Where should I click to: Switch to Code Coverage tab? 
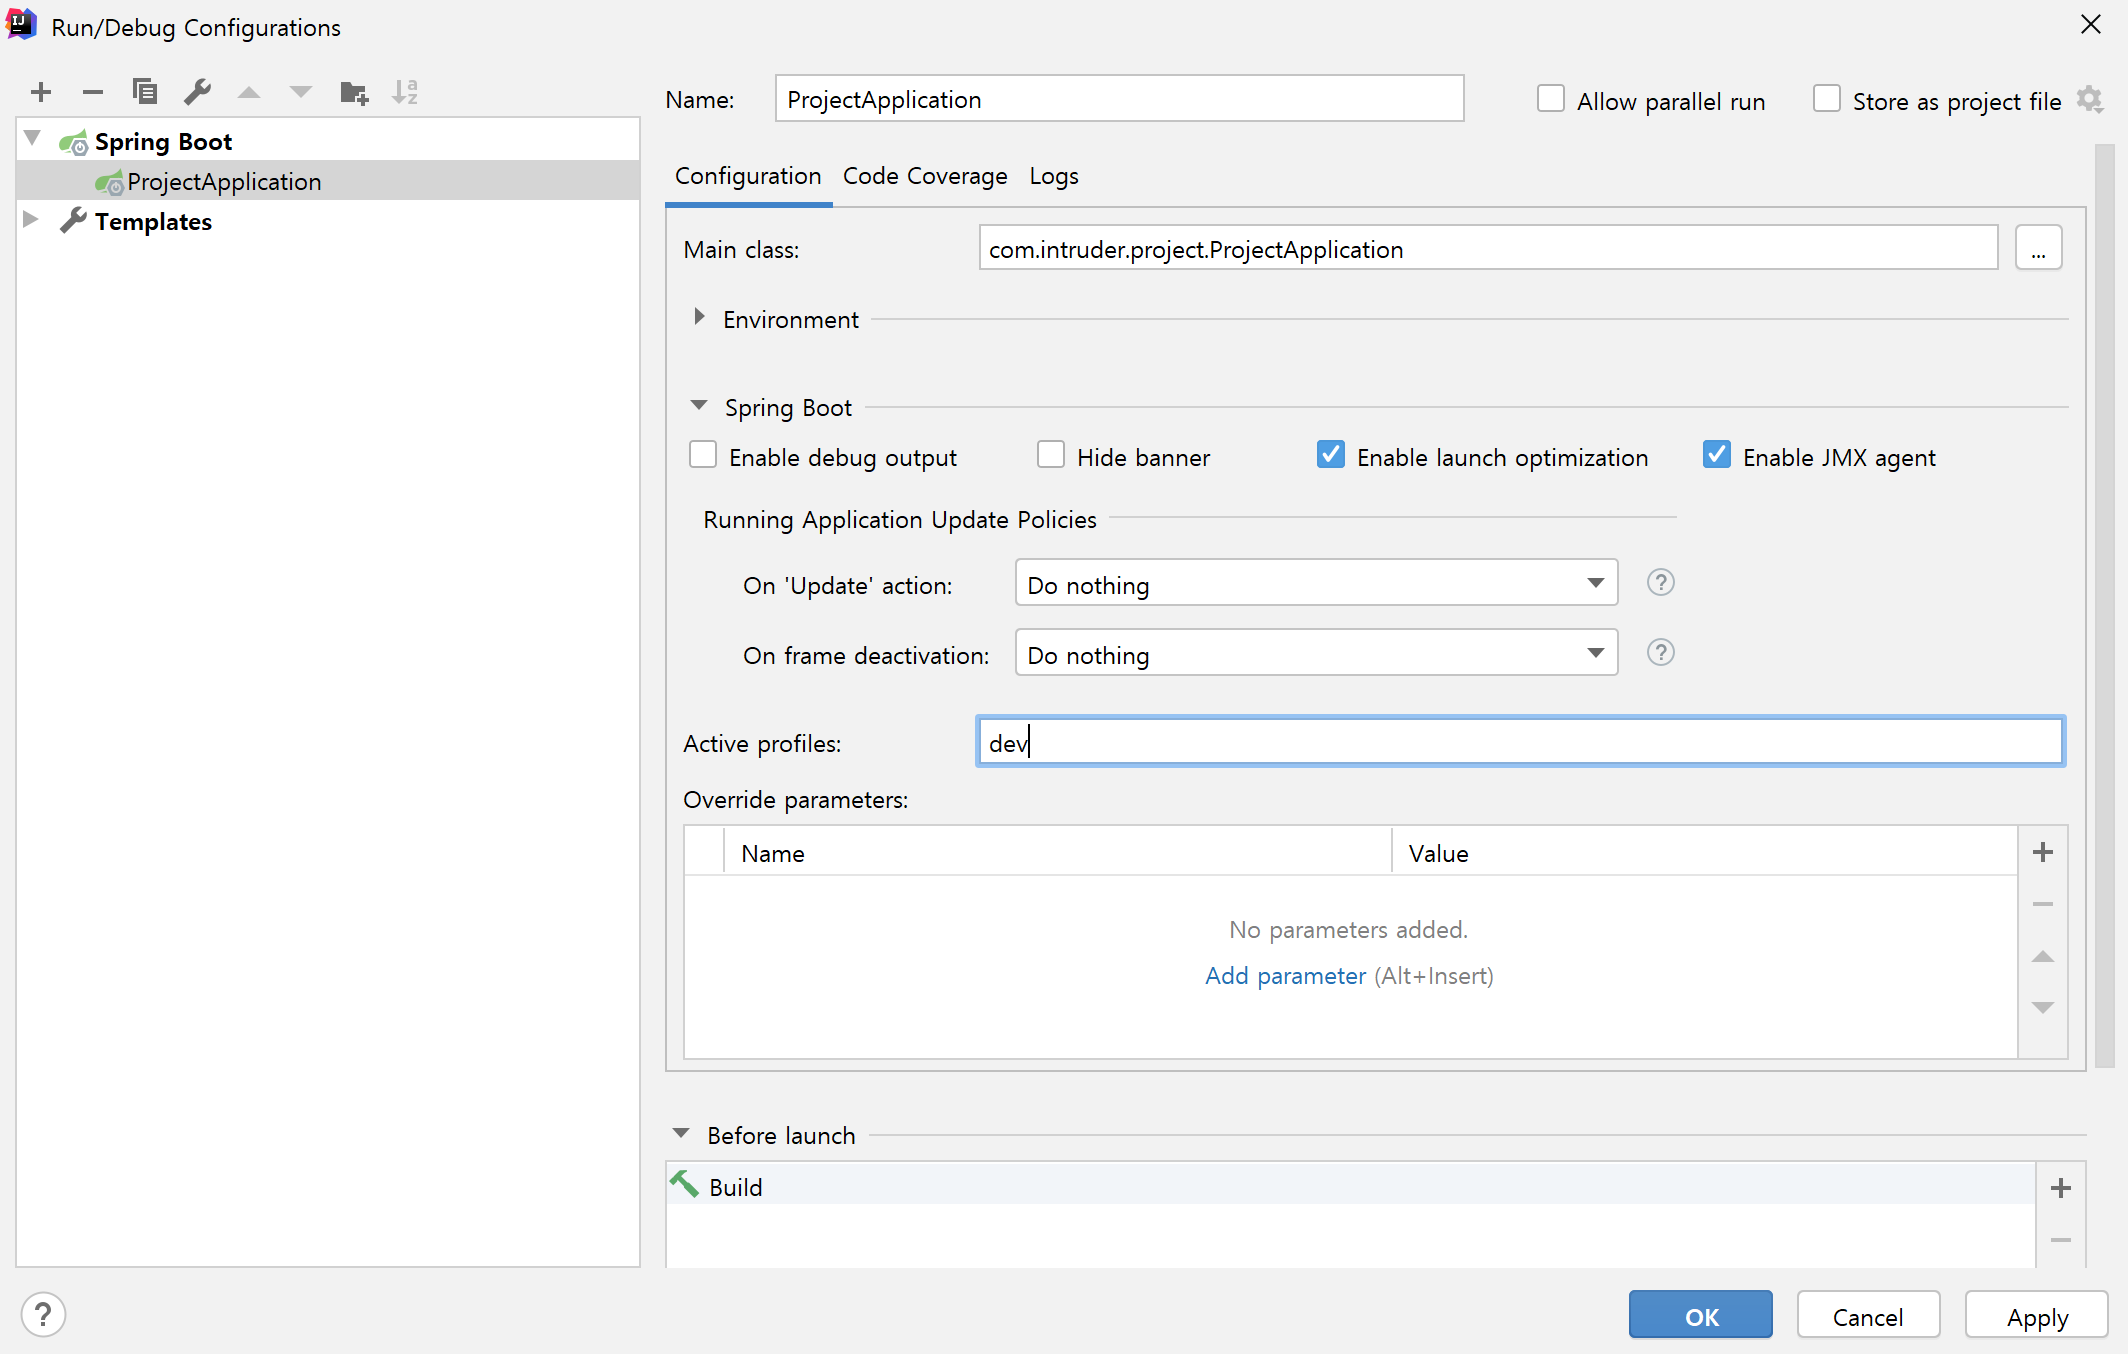tap(925, 176)
